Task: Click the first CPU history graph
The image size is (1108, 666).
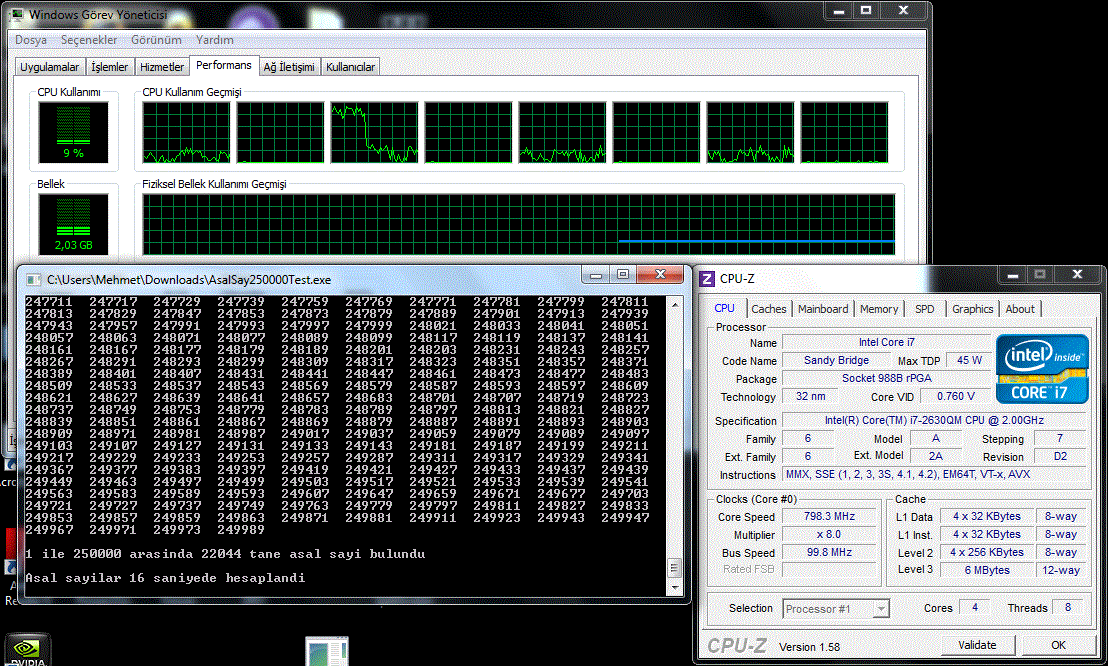Action: (187, 132)
